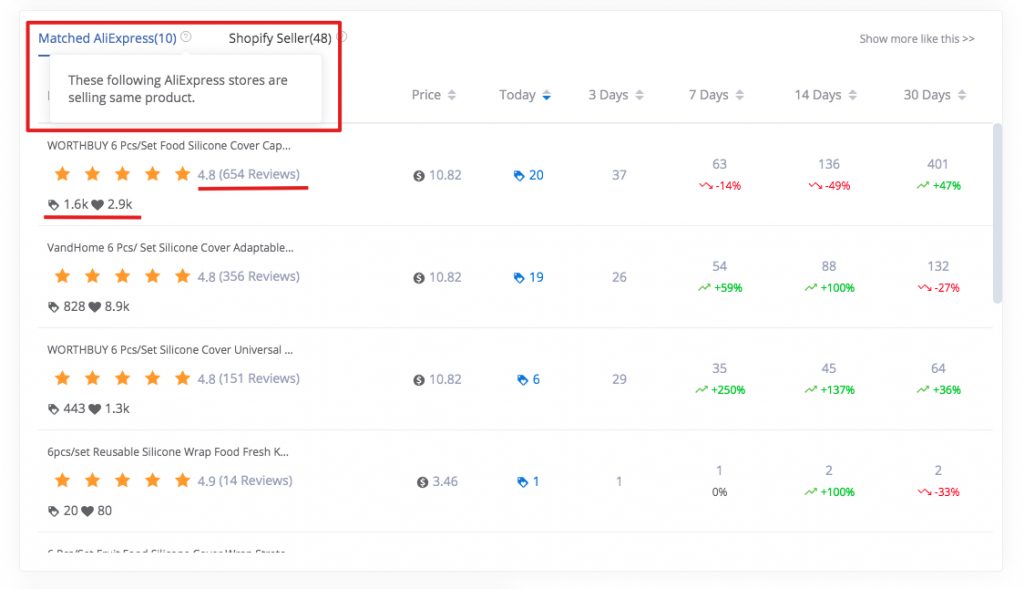Viewport: 1024px width, 589px height.
Task: Click the 4.8 (356 Reviews) rating text
Action: 248,276
